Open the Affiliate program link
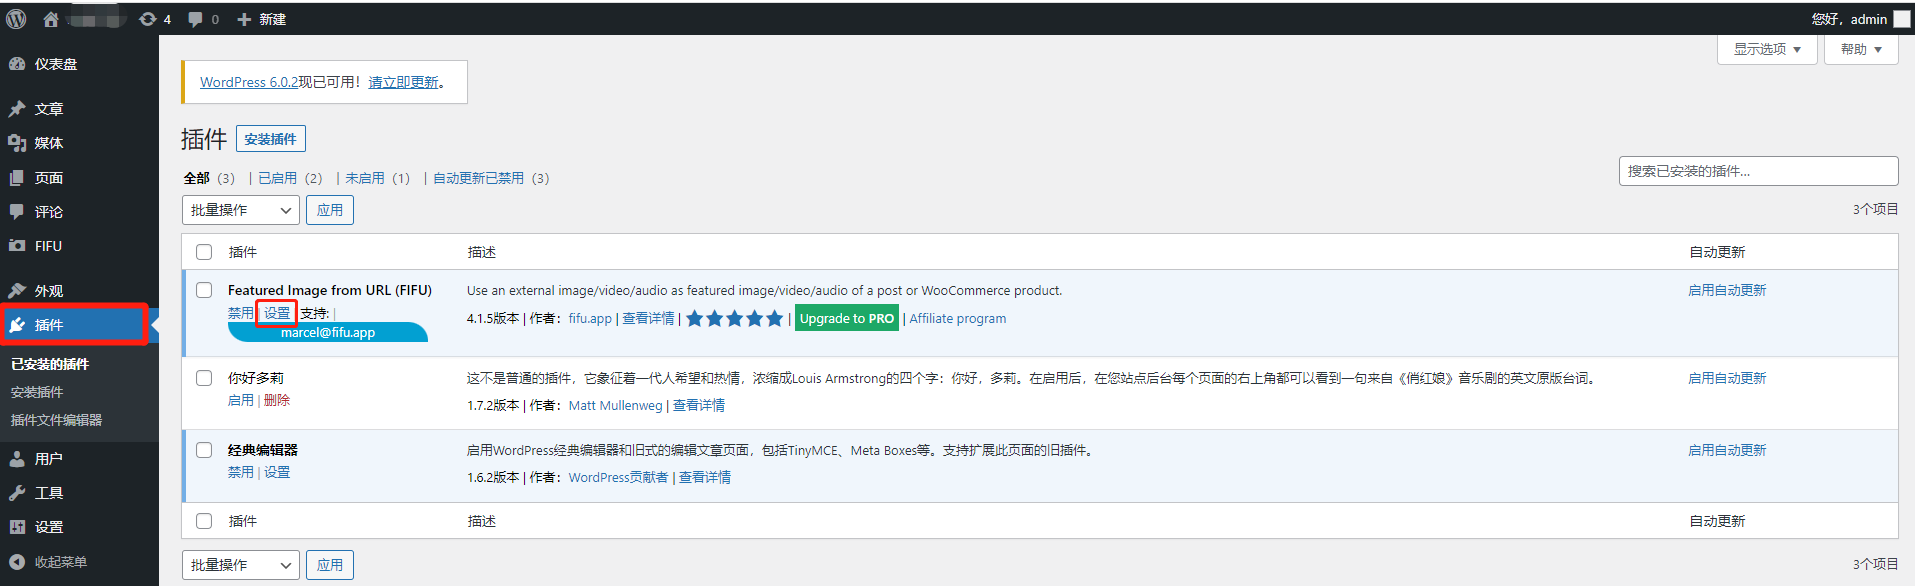The height and width of the screenshot is (586, 1915). tap(958, 319)
